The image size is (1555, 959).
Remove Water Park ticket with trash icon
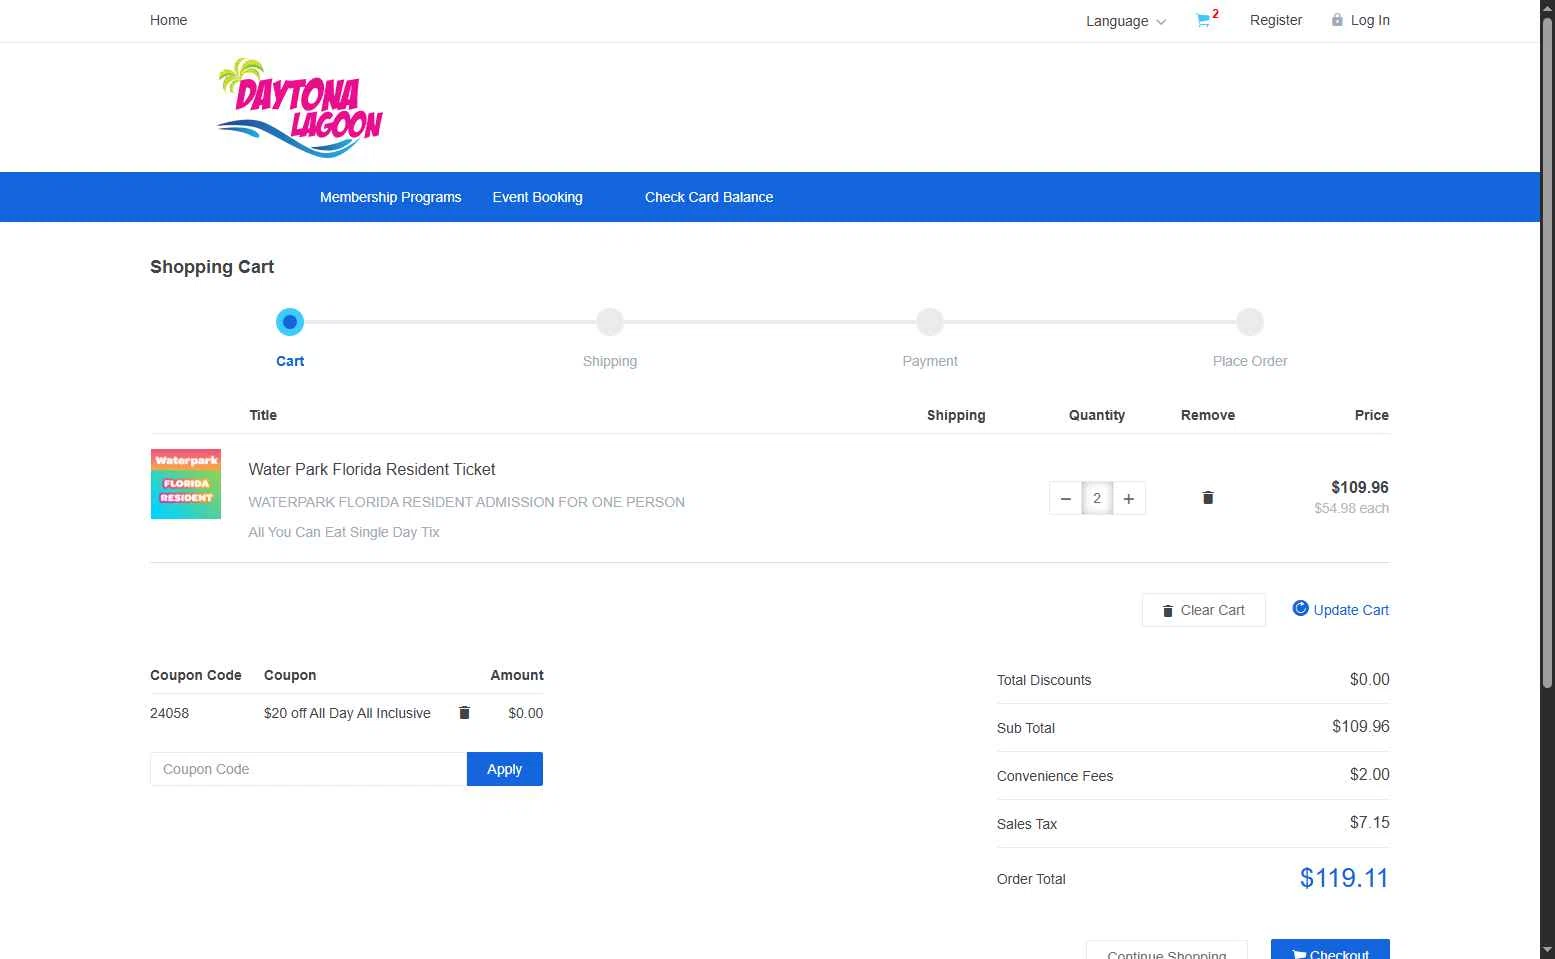[x=1208, y=498]
